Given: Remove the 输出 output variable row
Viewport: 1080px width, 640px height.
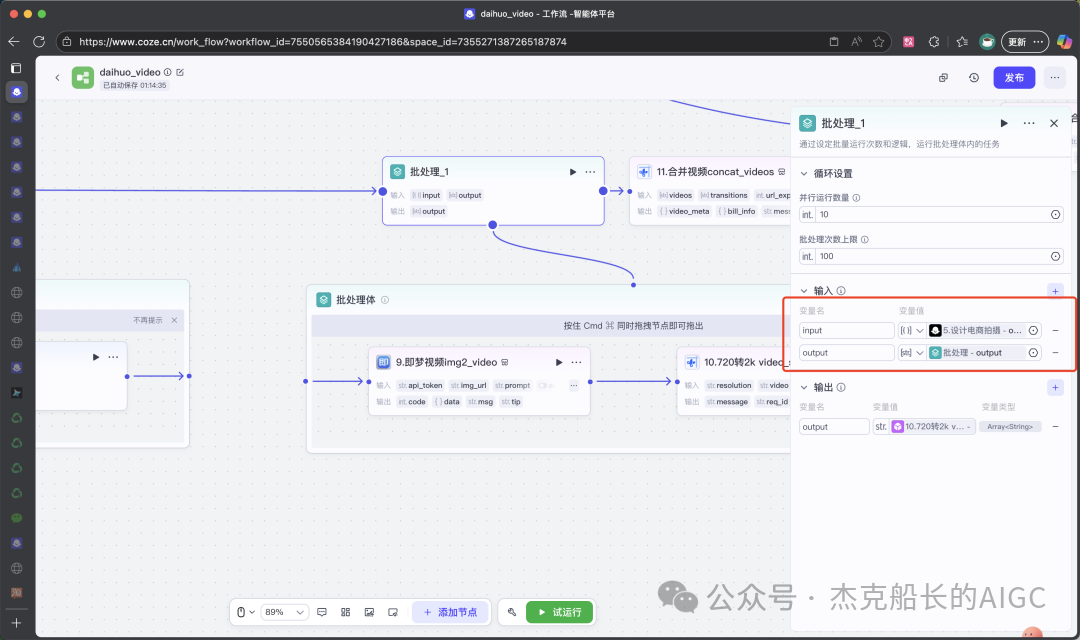Looking at the screenshot, I should pyautogui.click(x=1055, y=427).
